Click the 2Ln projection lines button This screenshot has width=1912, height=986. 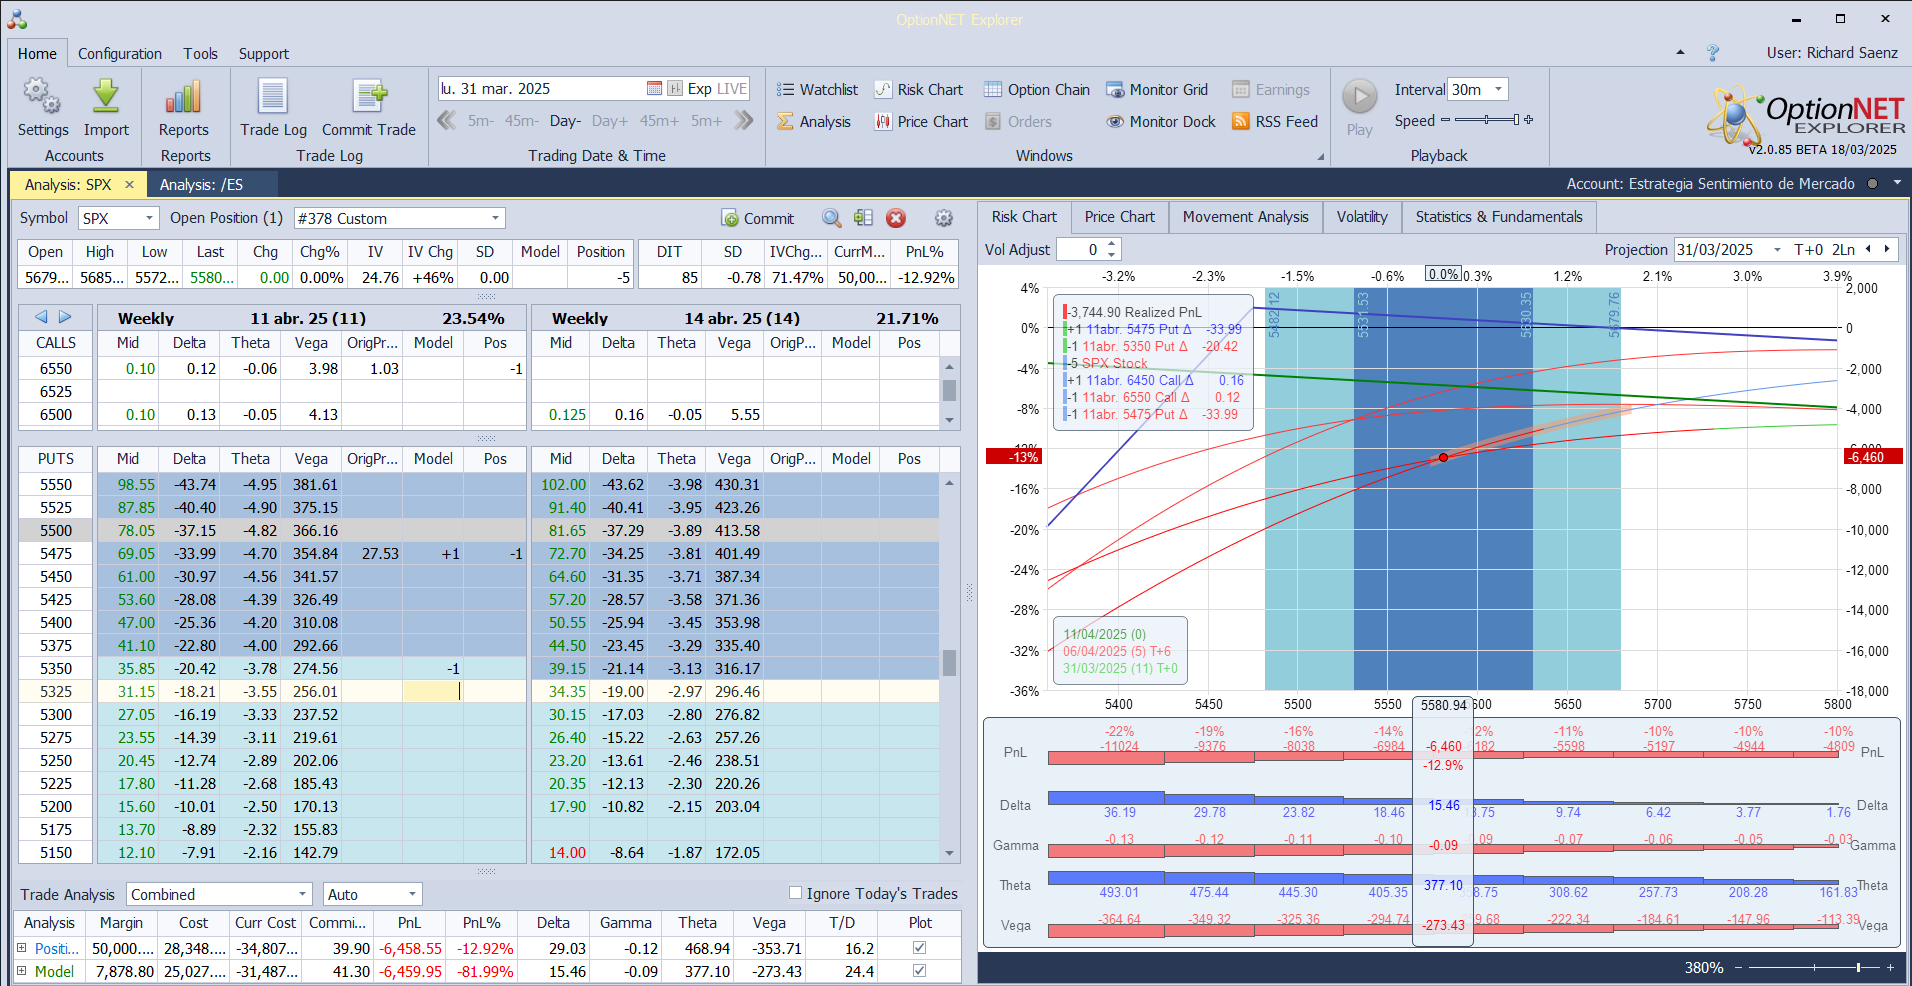click(x=1843, y=250)
